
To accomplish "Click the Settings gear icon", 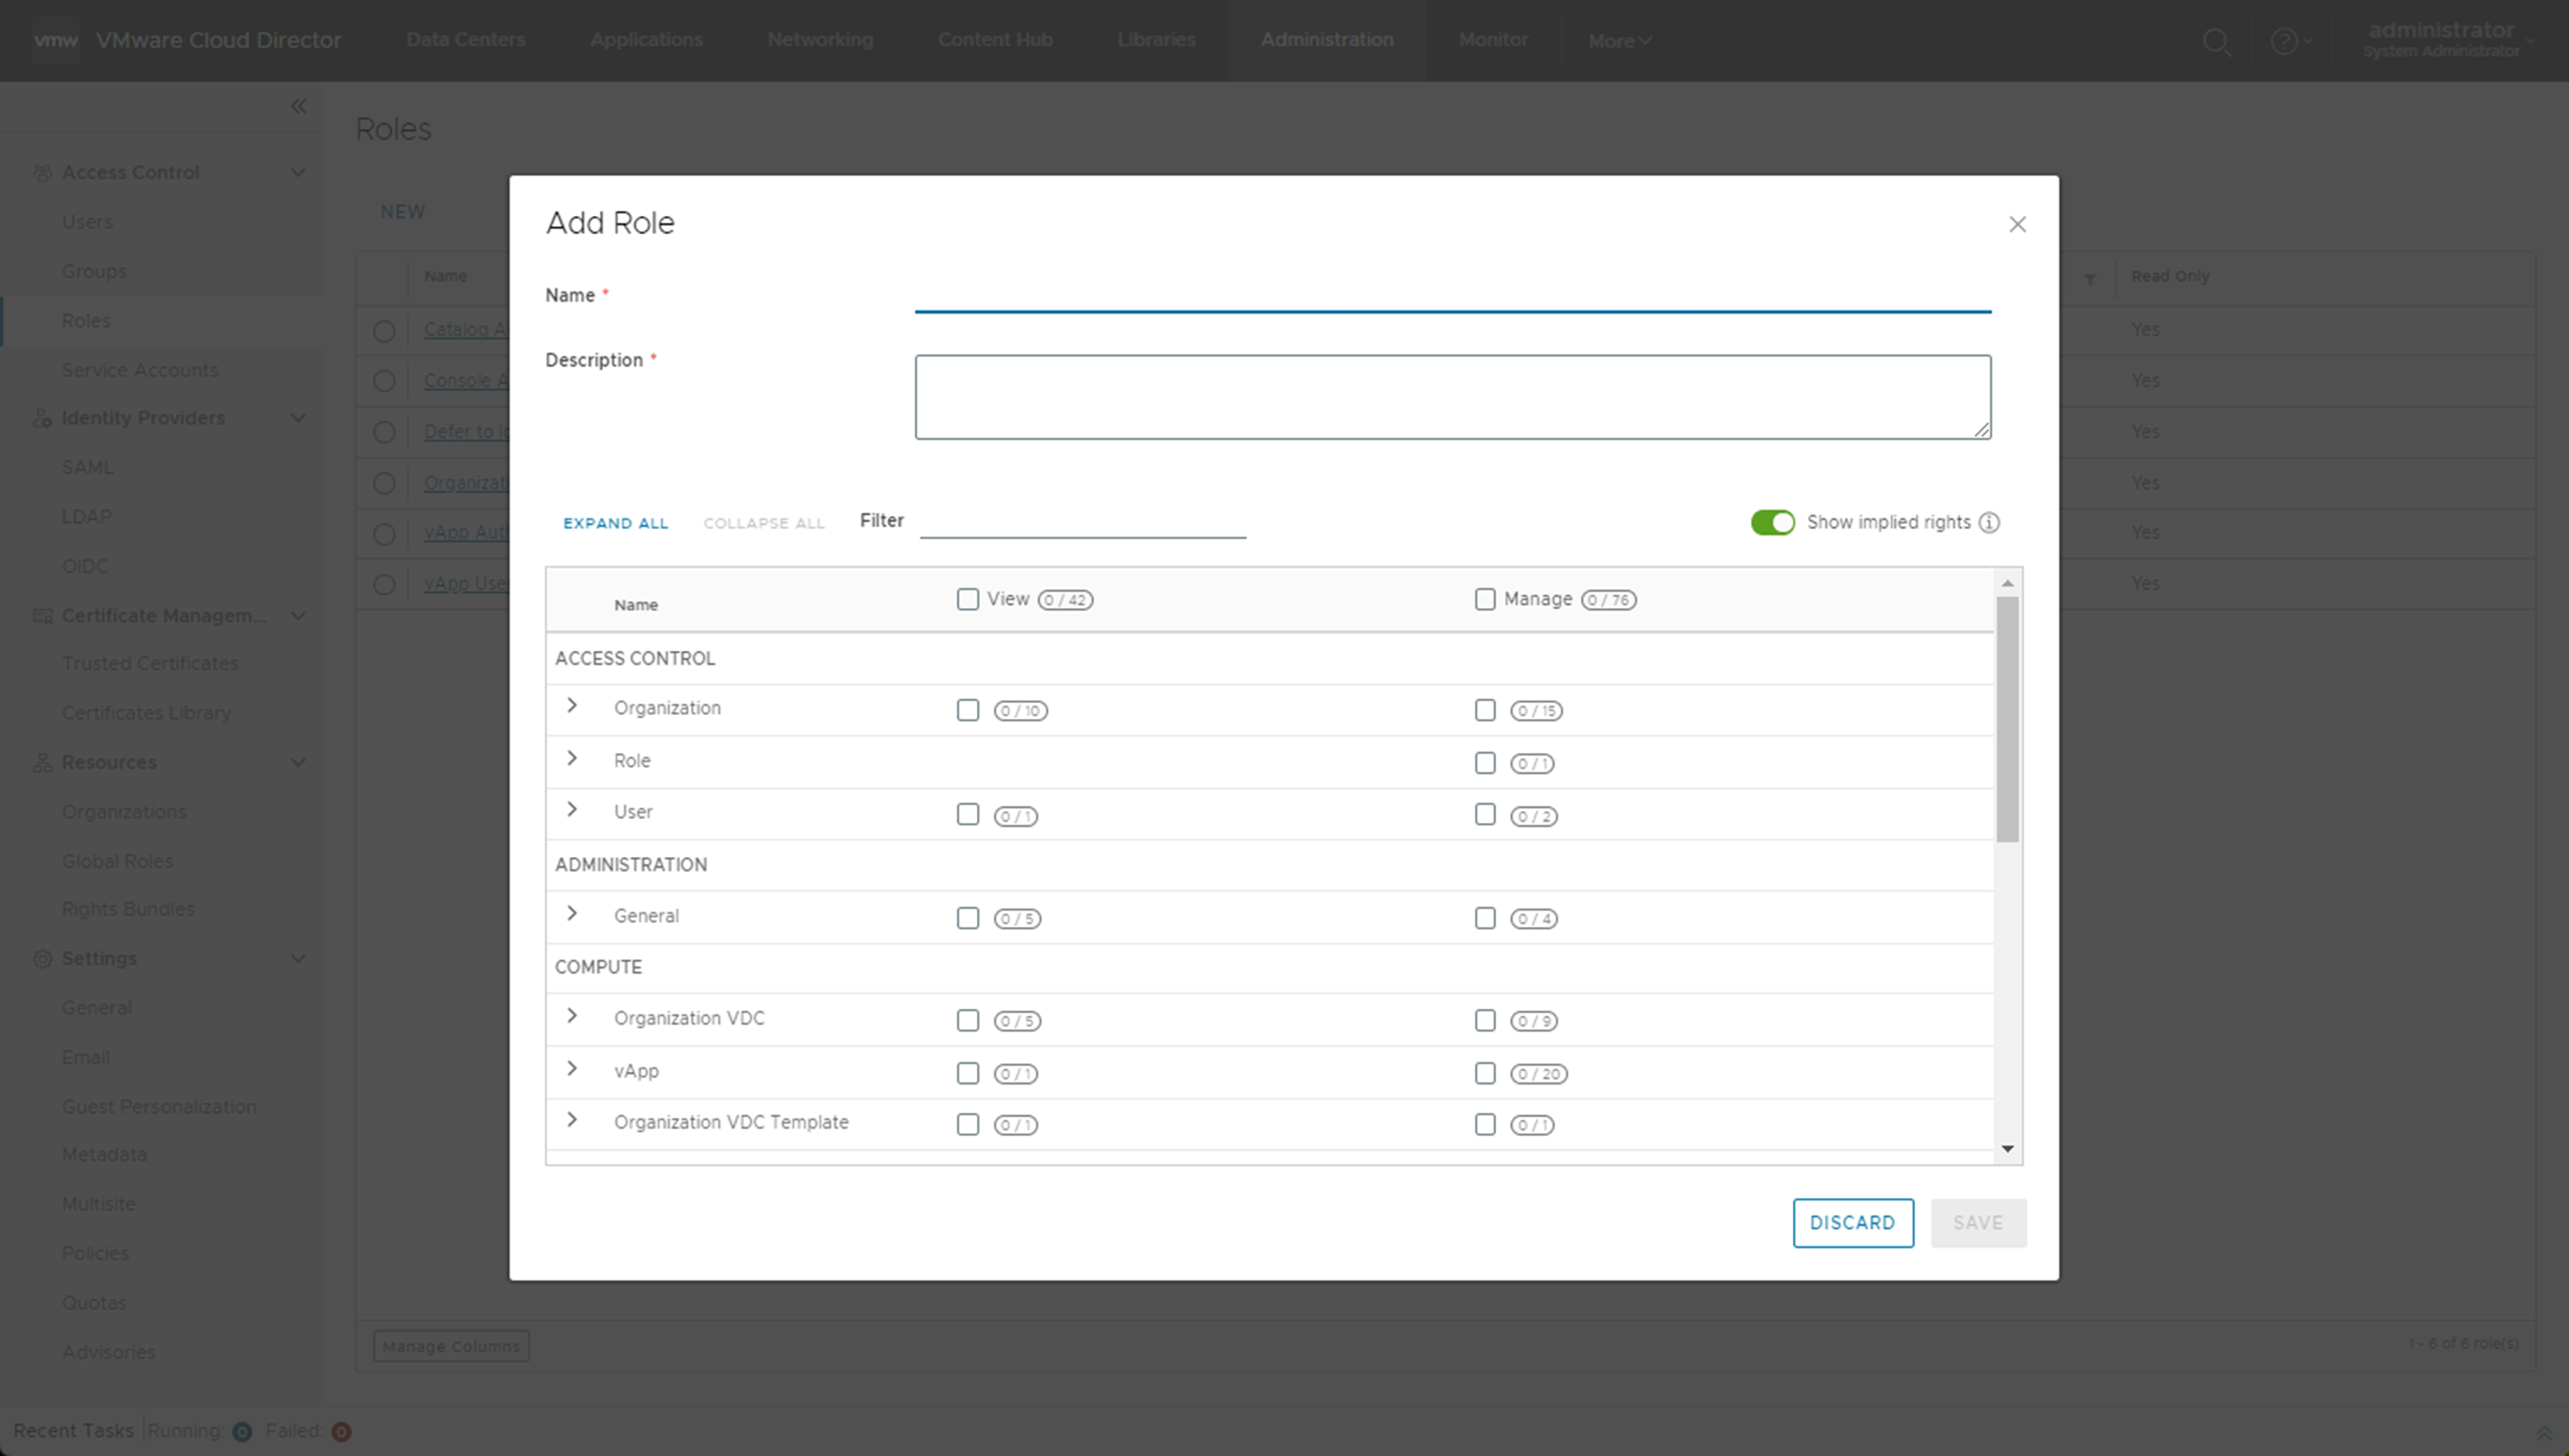I will tap(42, 958).
